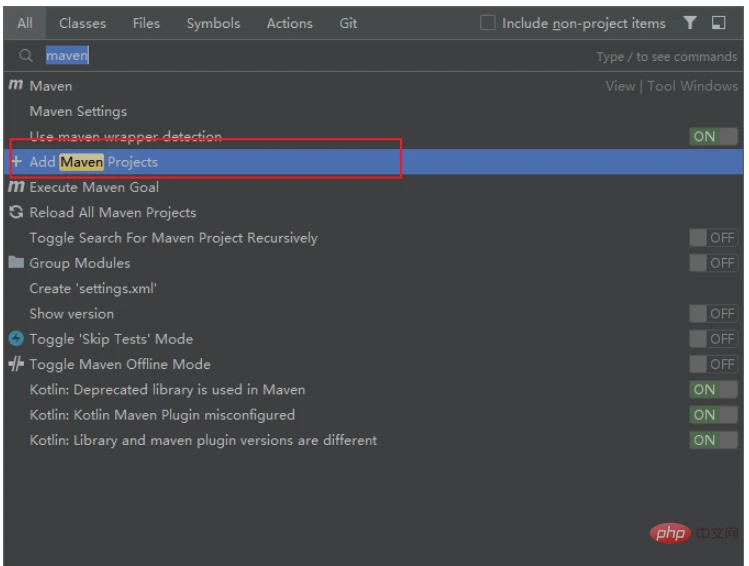Click the Skip Tests Mode icon

16,339
